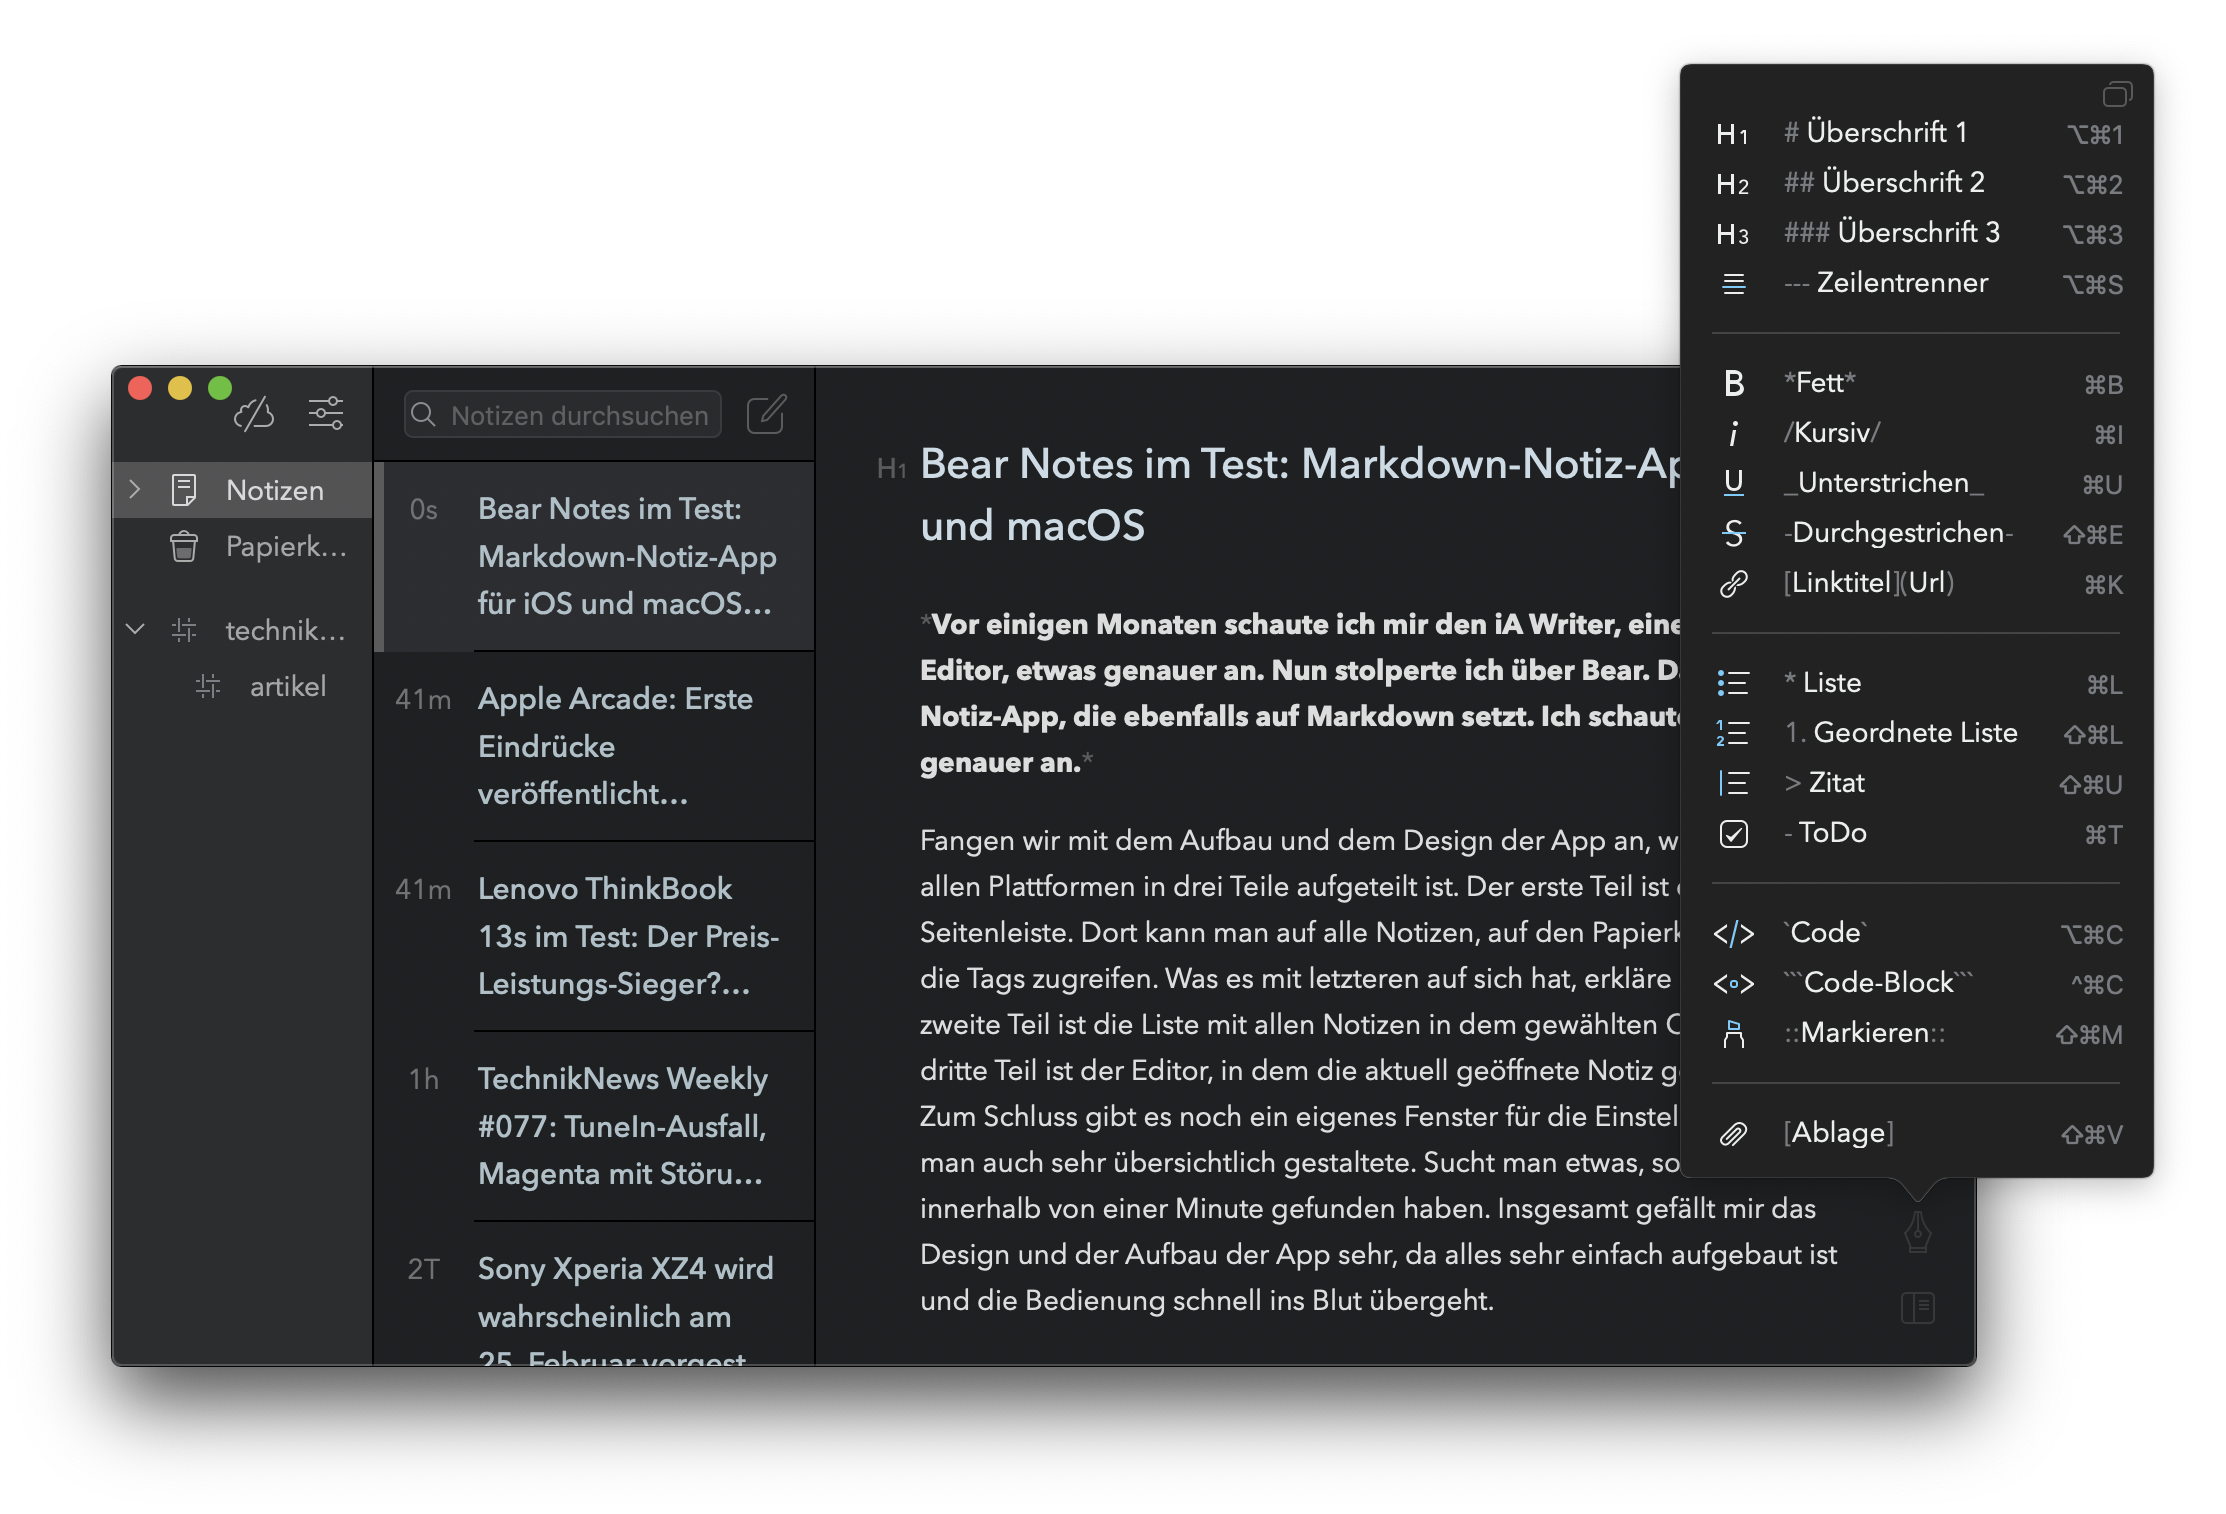
Task: Insert a Zeilentrenner line separator
Action: tap(1917, 283)
